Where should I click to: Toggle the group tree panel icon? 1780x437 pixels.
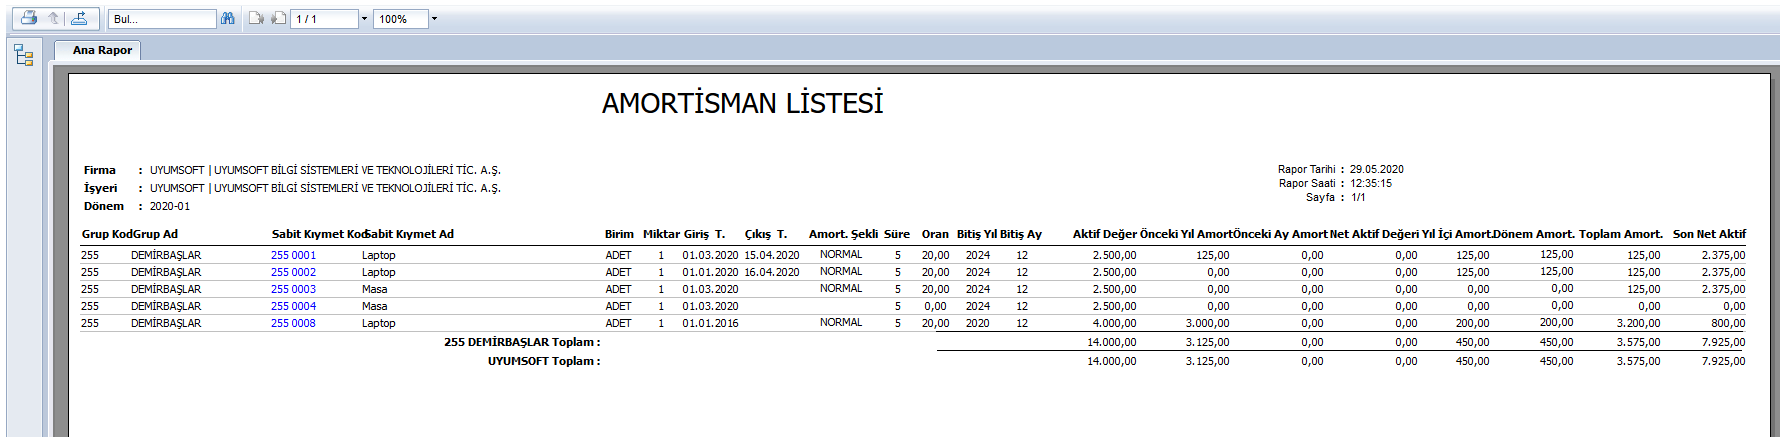click(x=24, y=56)
